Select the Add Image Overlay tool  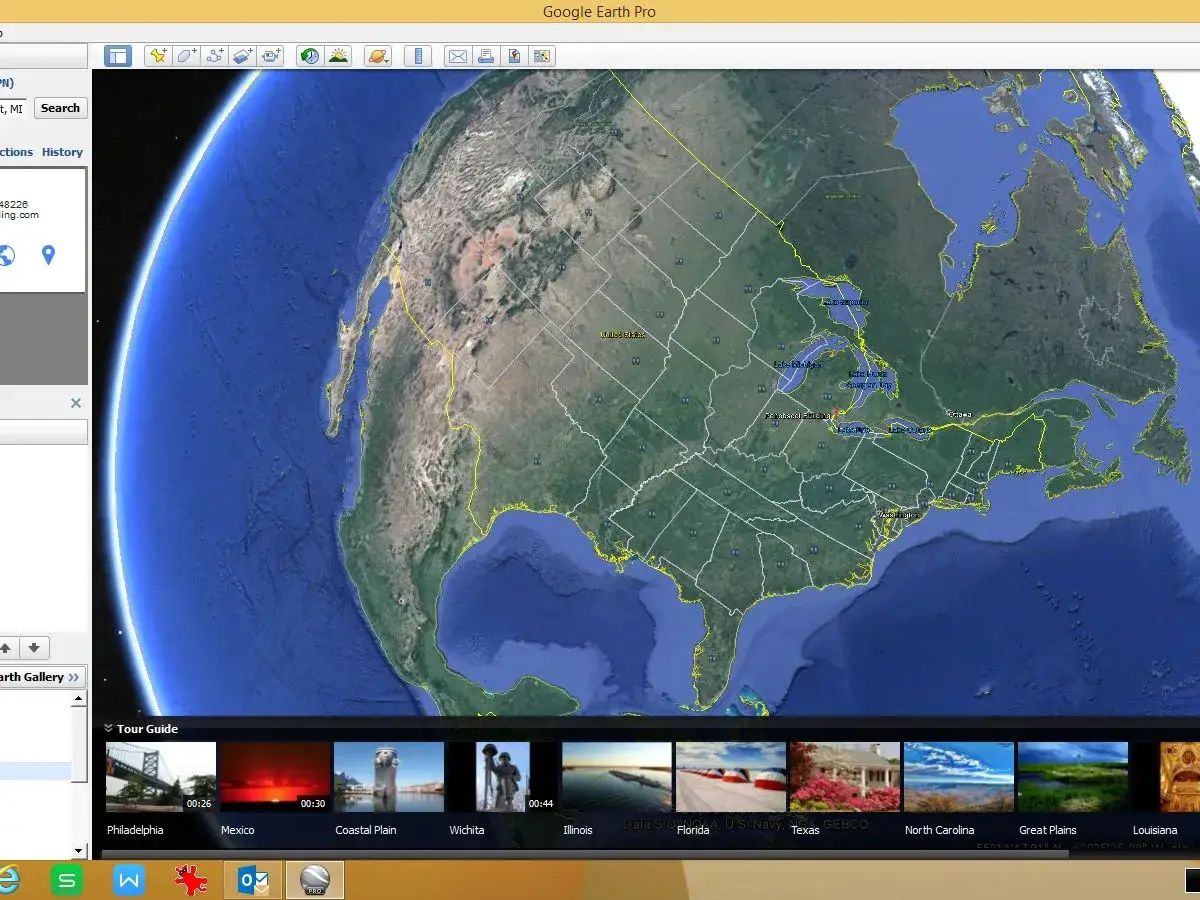242,56
